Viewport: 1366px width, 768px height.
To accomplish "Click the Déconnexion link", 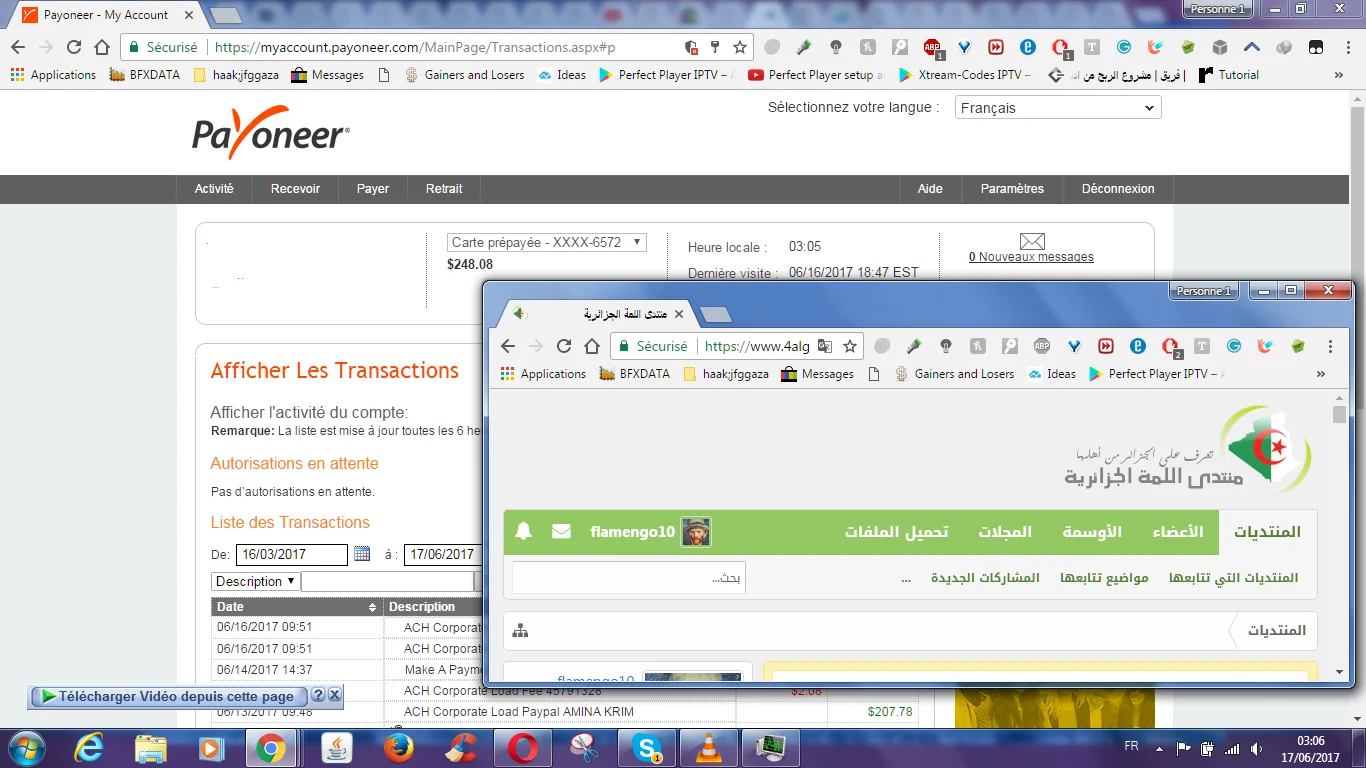I will pos(1117,189).
